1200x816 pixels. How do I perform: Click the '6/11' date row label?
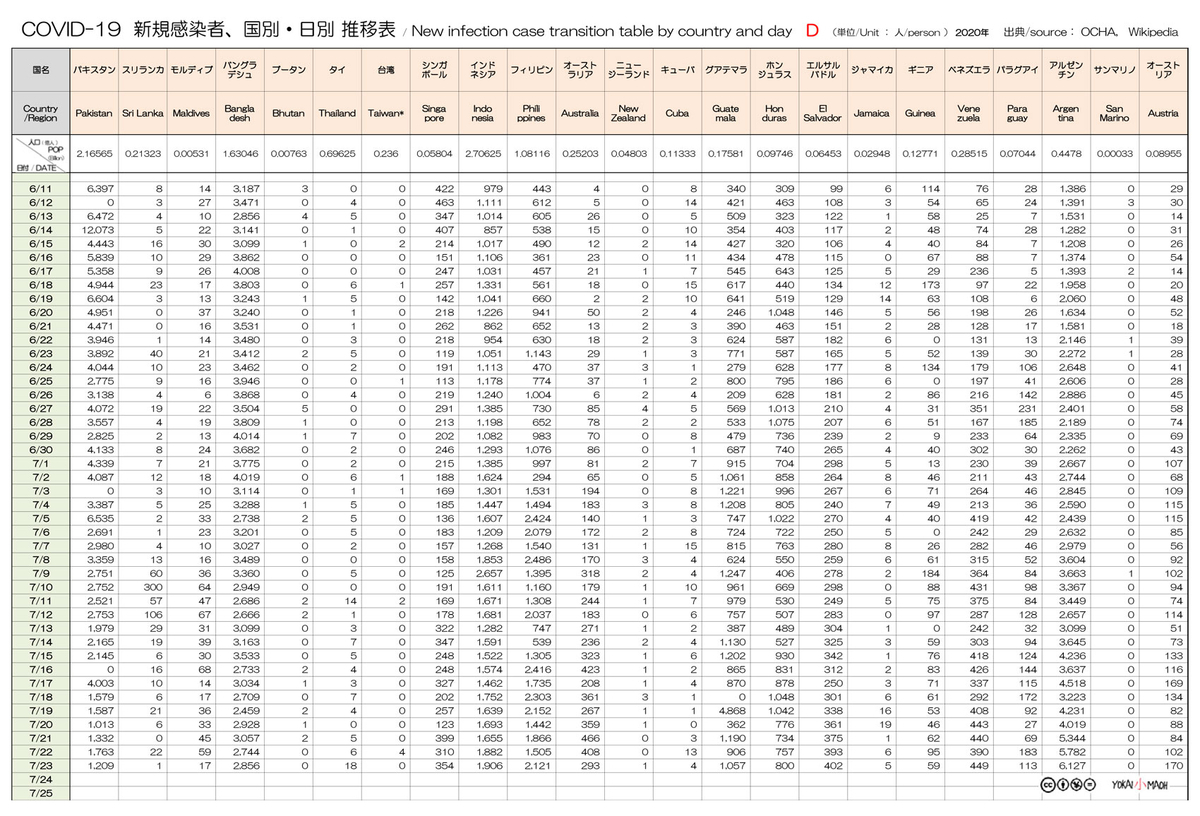[41, 188]
